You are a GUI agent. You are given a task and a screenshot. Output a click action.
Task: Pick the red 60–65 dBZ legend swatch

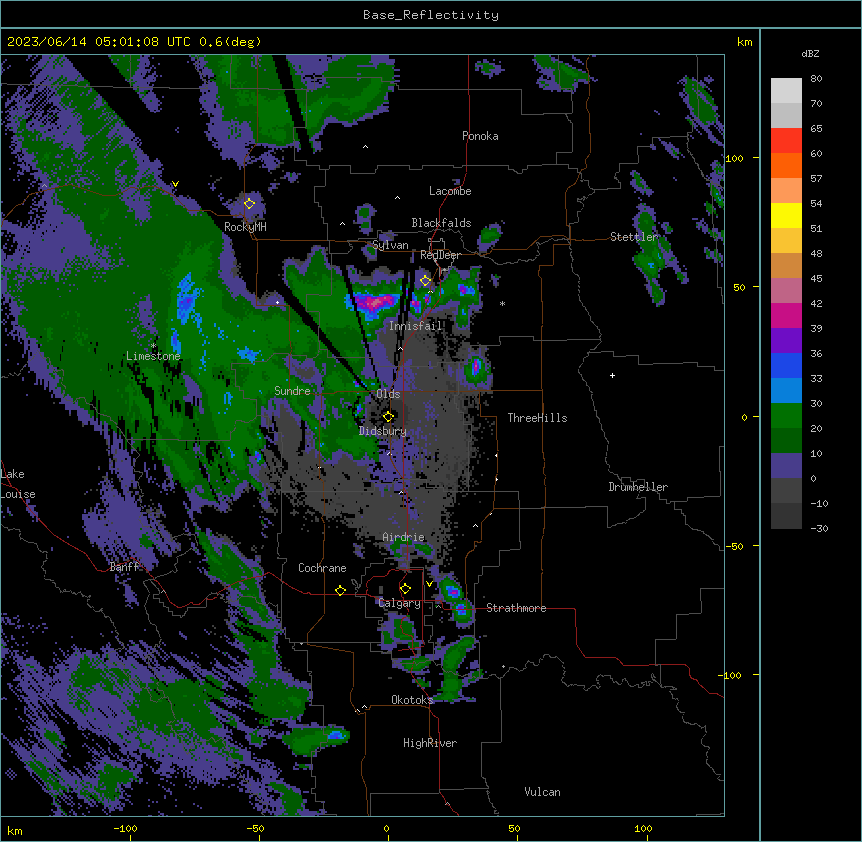[786, 140]
